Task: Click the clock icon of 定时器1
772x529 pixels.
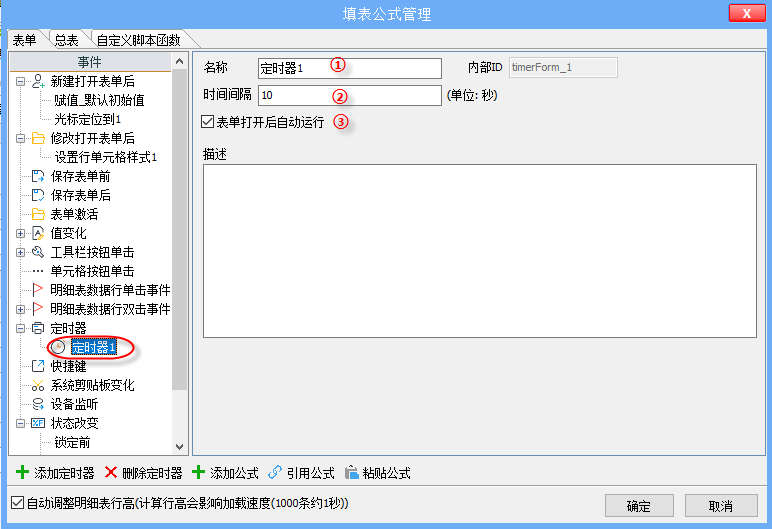Action: (58, 347)
